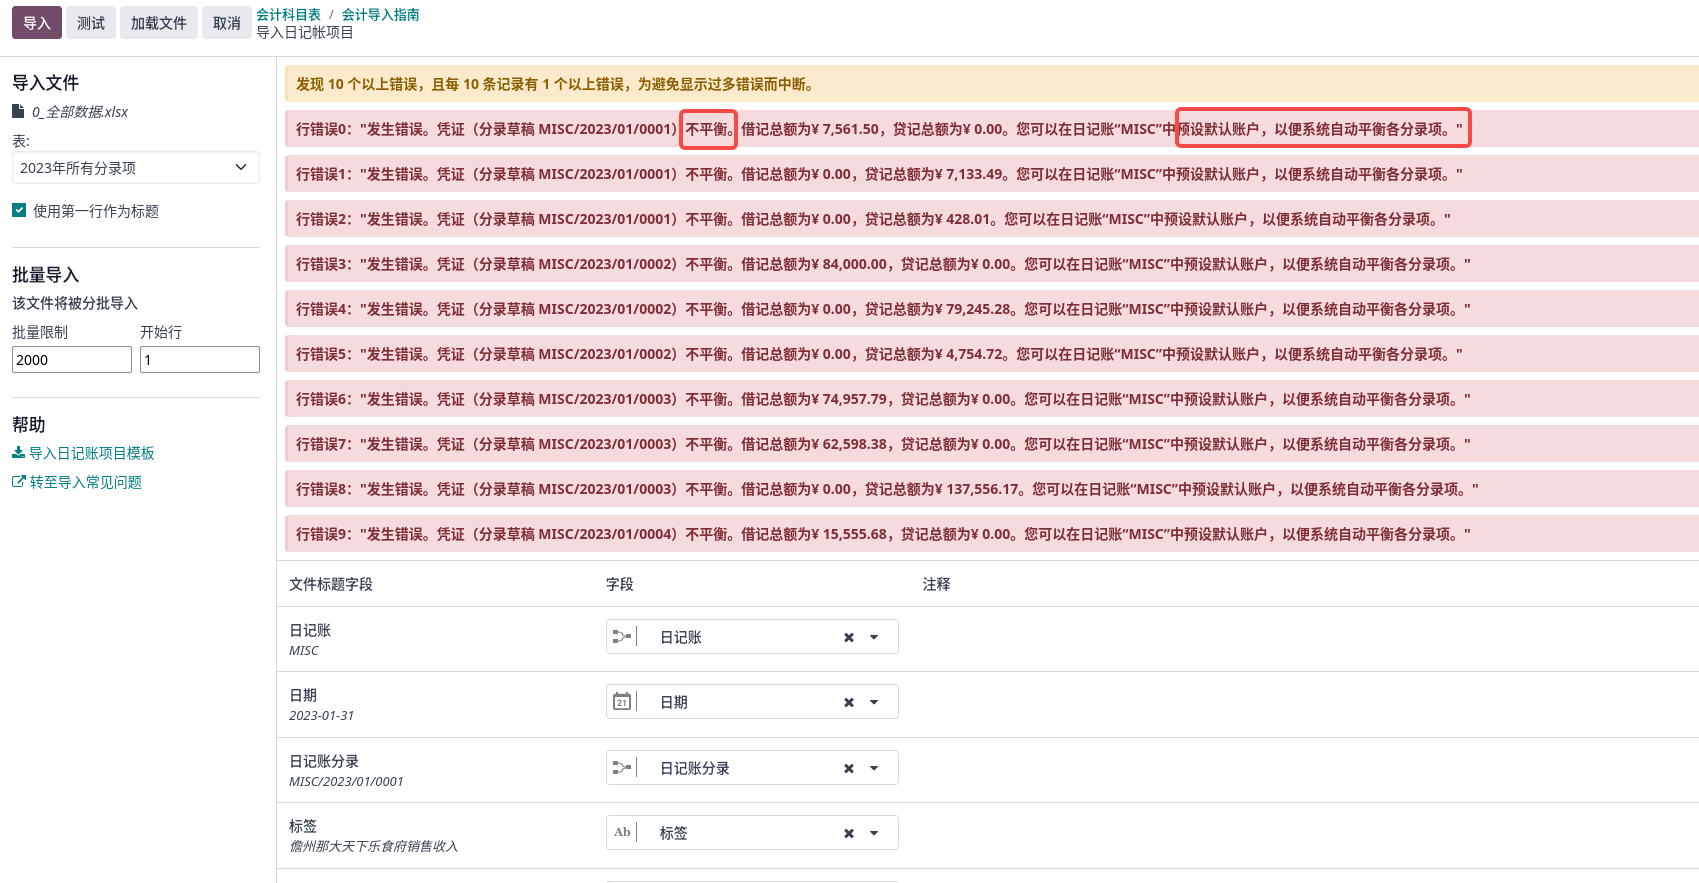1699x883 pixels.
Task: Click the 加载文件 button
Action: pyautogui.click(x=159, y=23)
